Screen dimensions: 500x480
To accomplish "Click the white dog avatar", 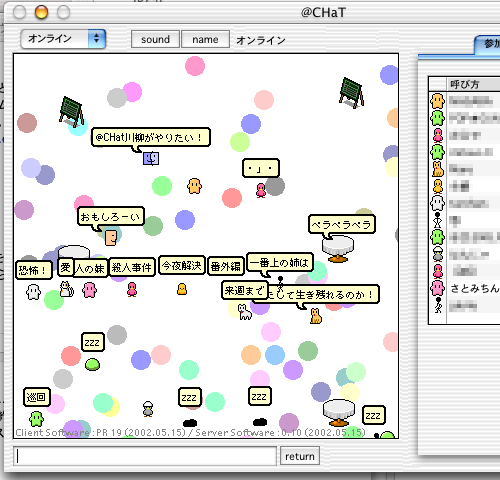I will [x=245, y=312].
